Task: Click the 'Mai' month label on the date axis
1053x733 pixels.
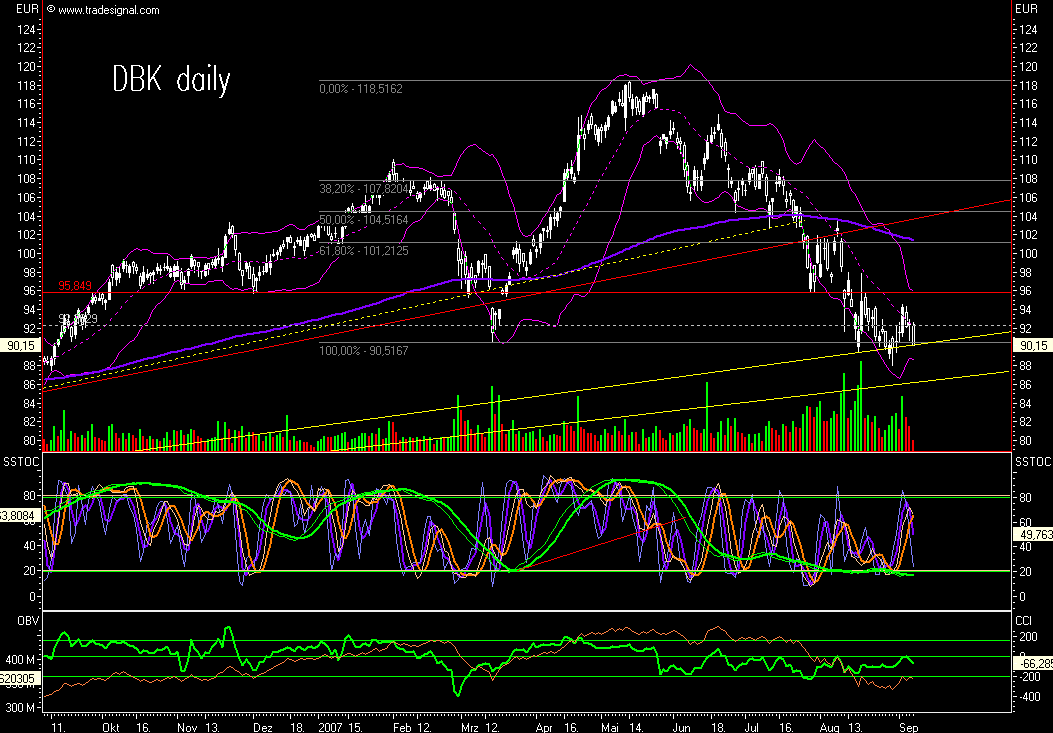Action: tap(610, 727)
